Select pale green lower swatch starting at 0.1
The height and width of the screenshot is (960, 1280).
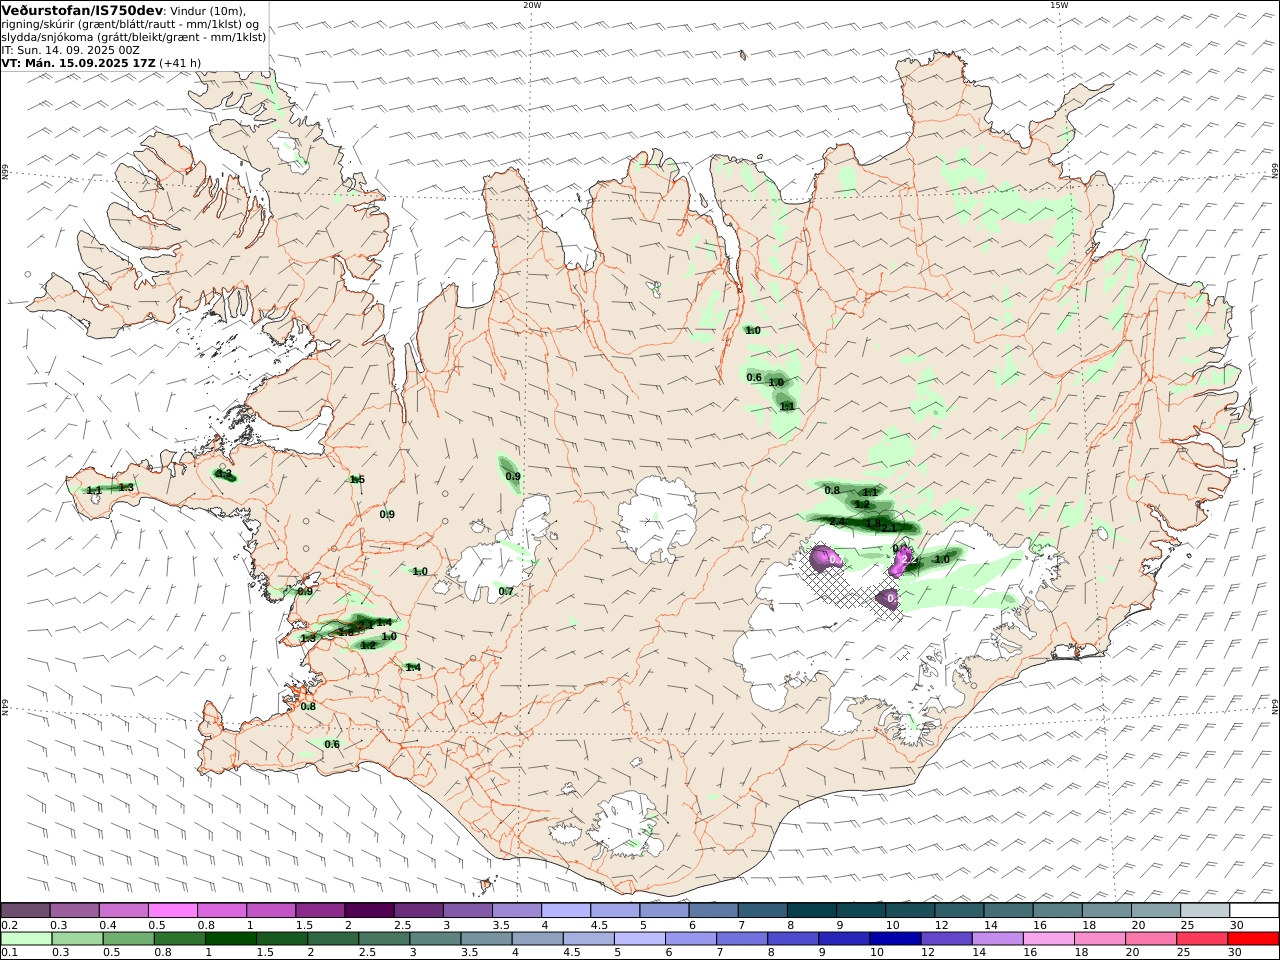[x=27, y=939]
